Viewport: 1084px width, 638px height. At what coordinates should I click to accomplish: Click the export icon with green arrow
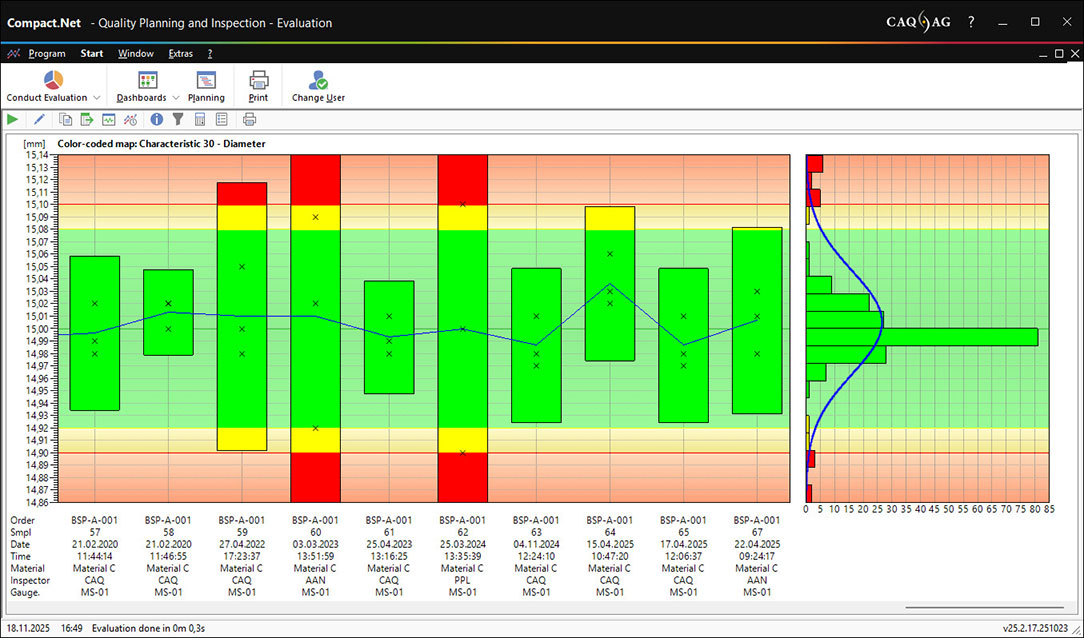pyautogui.click(x=87, y=120)
